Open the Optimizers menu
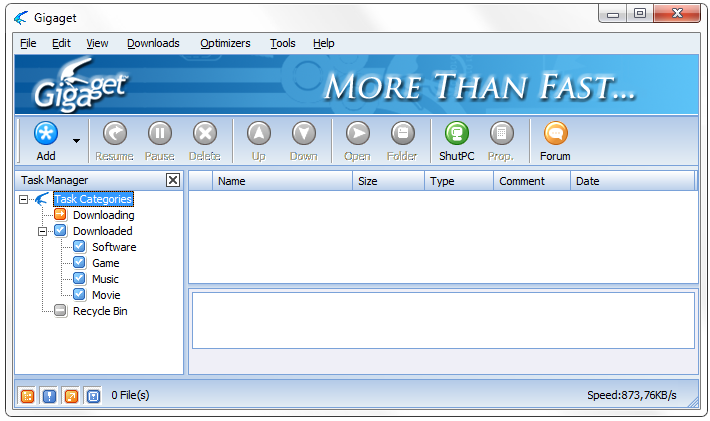The image size is (710, 421). pos(225,43)
